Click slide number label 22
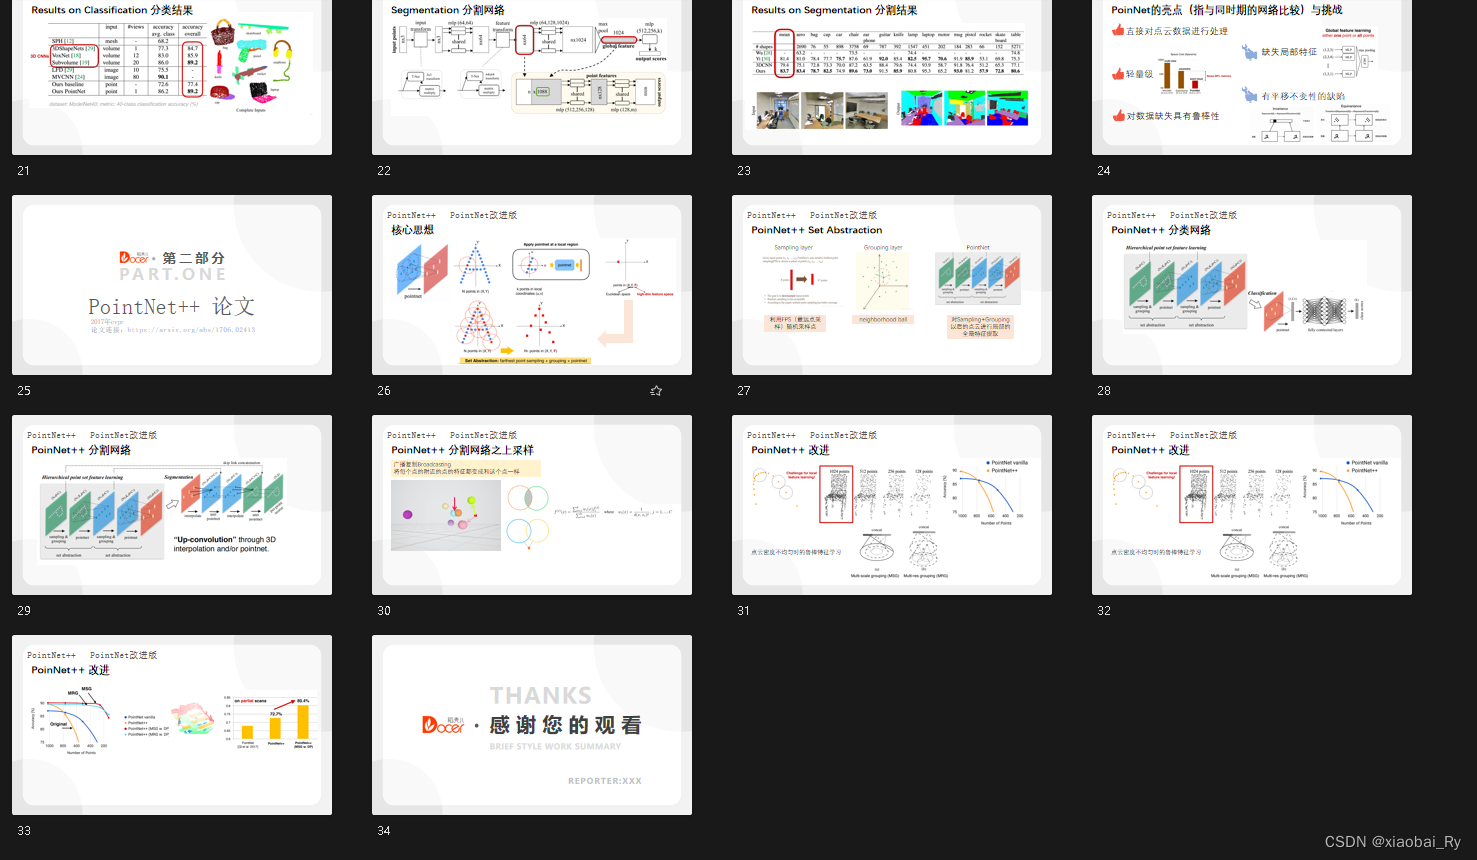This screenshot has height=860, width=1477. (x=384, y=171)
